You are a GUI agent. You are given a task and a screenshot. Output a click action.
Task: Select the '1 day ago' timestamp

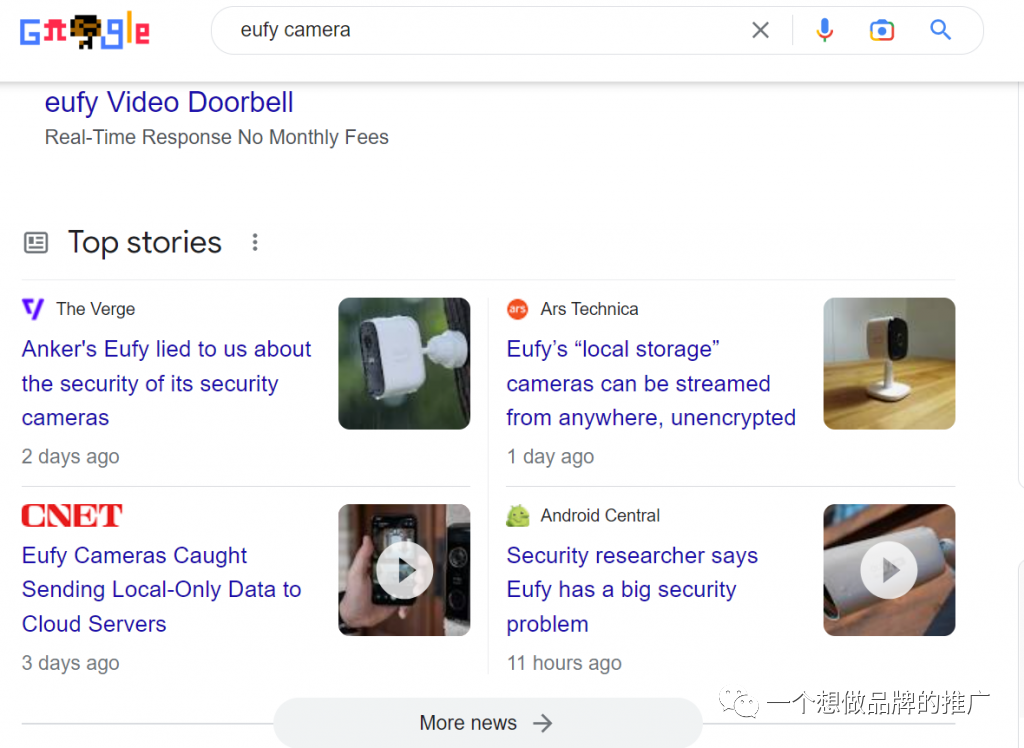[x=551, y=456]
